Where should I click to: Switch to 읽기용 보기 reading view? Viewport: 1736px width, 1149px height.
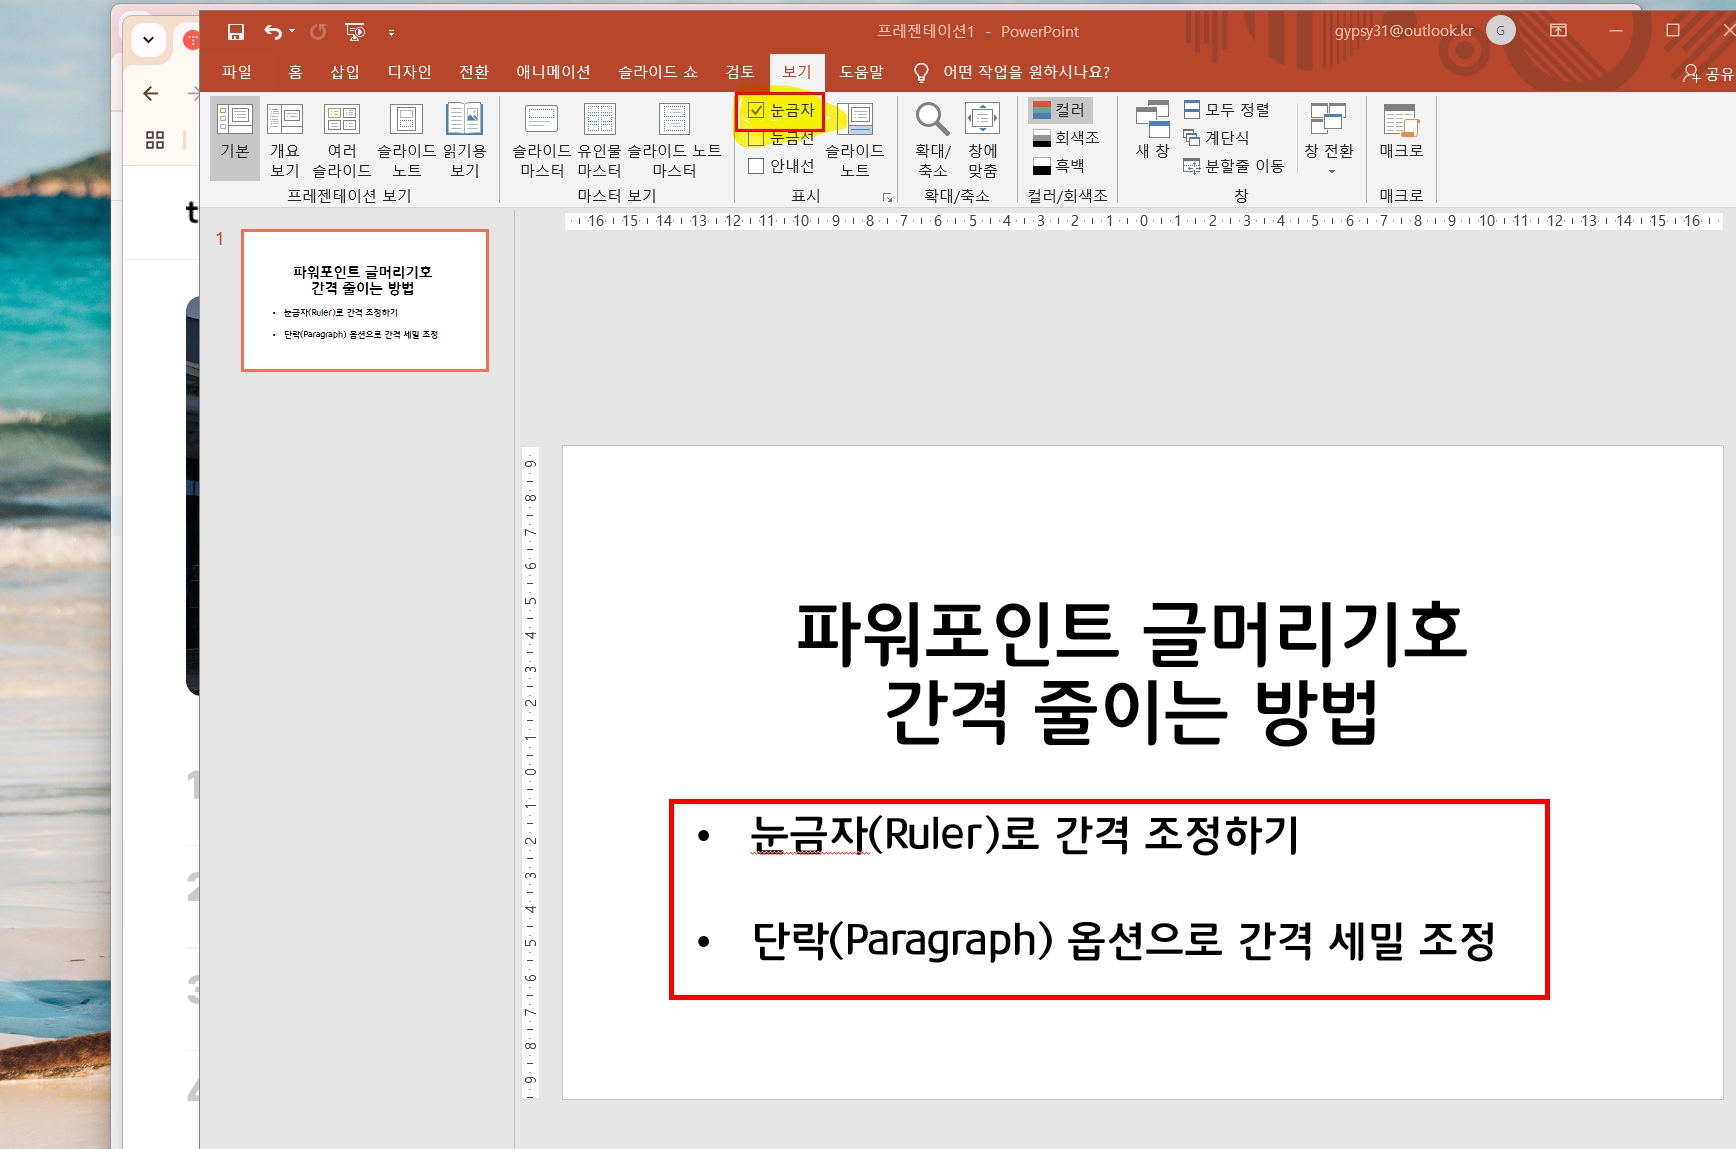[x=464, y=140]
